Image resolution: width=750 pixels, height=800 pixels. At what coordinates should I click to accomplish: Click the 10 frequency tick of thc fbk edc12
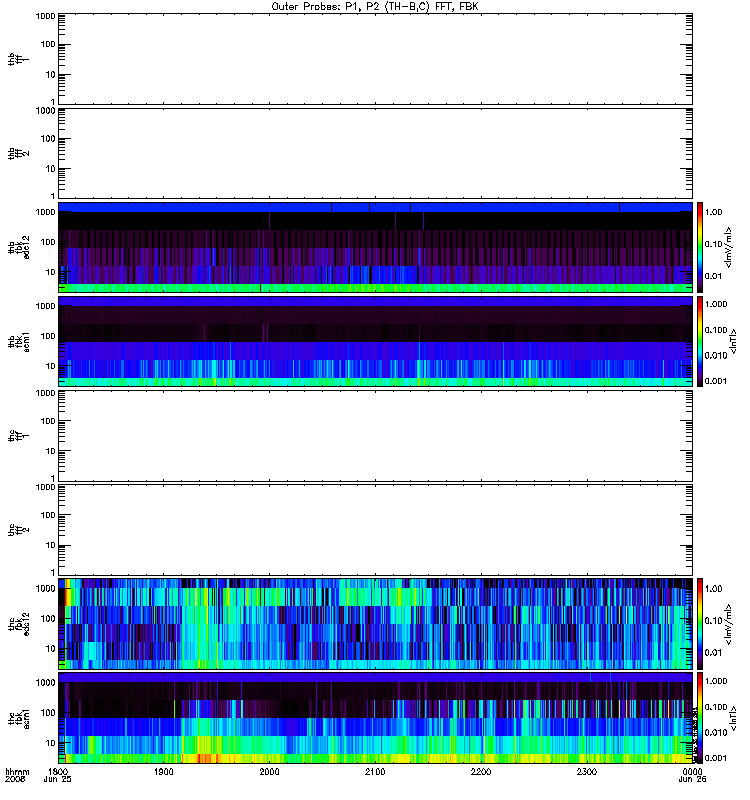pos(51,648)
